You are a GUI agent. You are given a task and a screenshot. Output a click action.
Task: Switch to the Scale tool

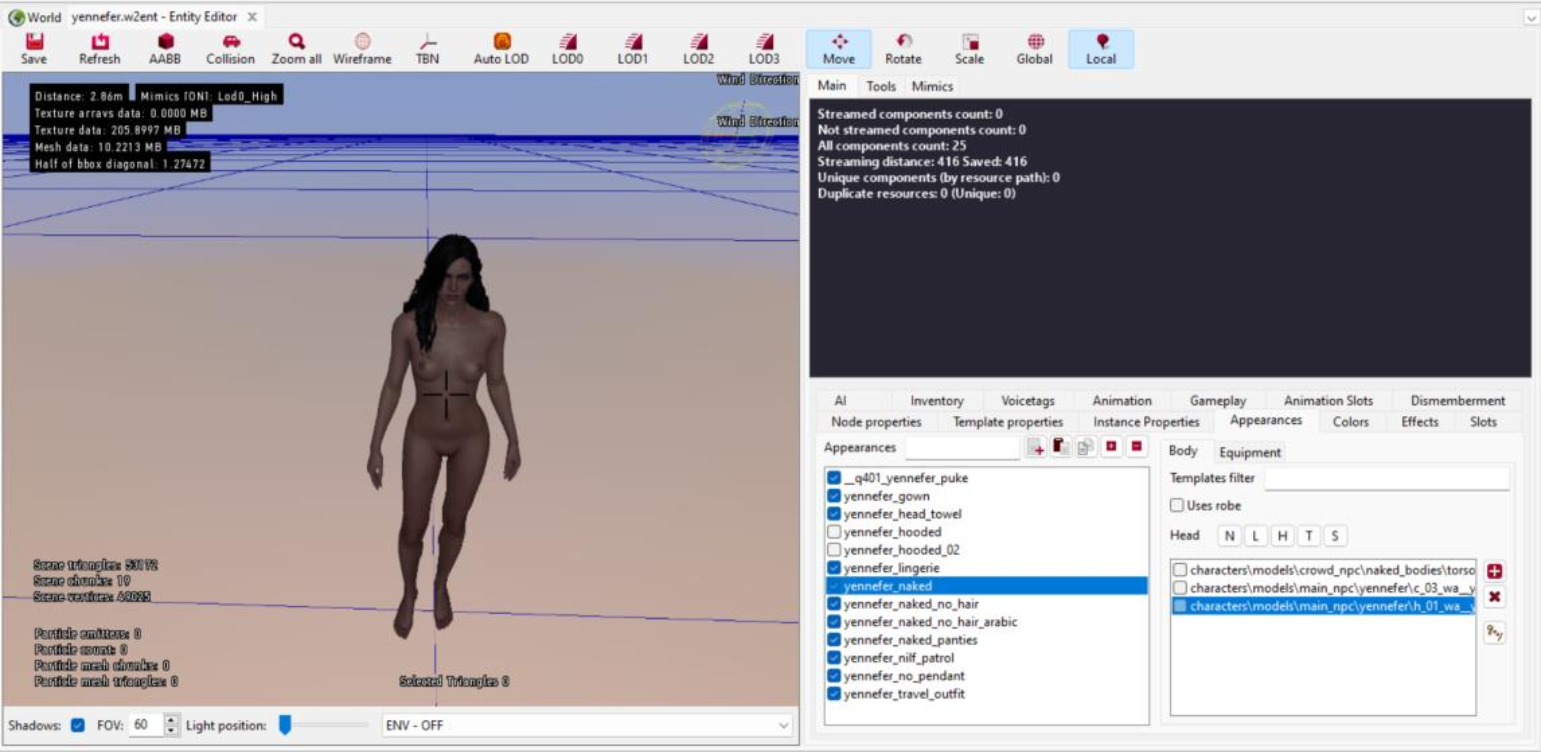(x=967, y=48)
